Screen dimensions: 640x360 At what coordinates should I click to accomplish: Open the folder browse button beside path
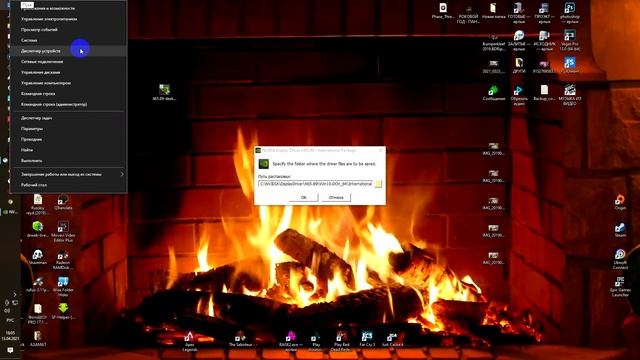coord(378,184)
